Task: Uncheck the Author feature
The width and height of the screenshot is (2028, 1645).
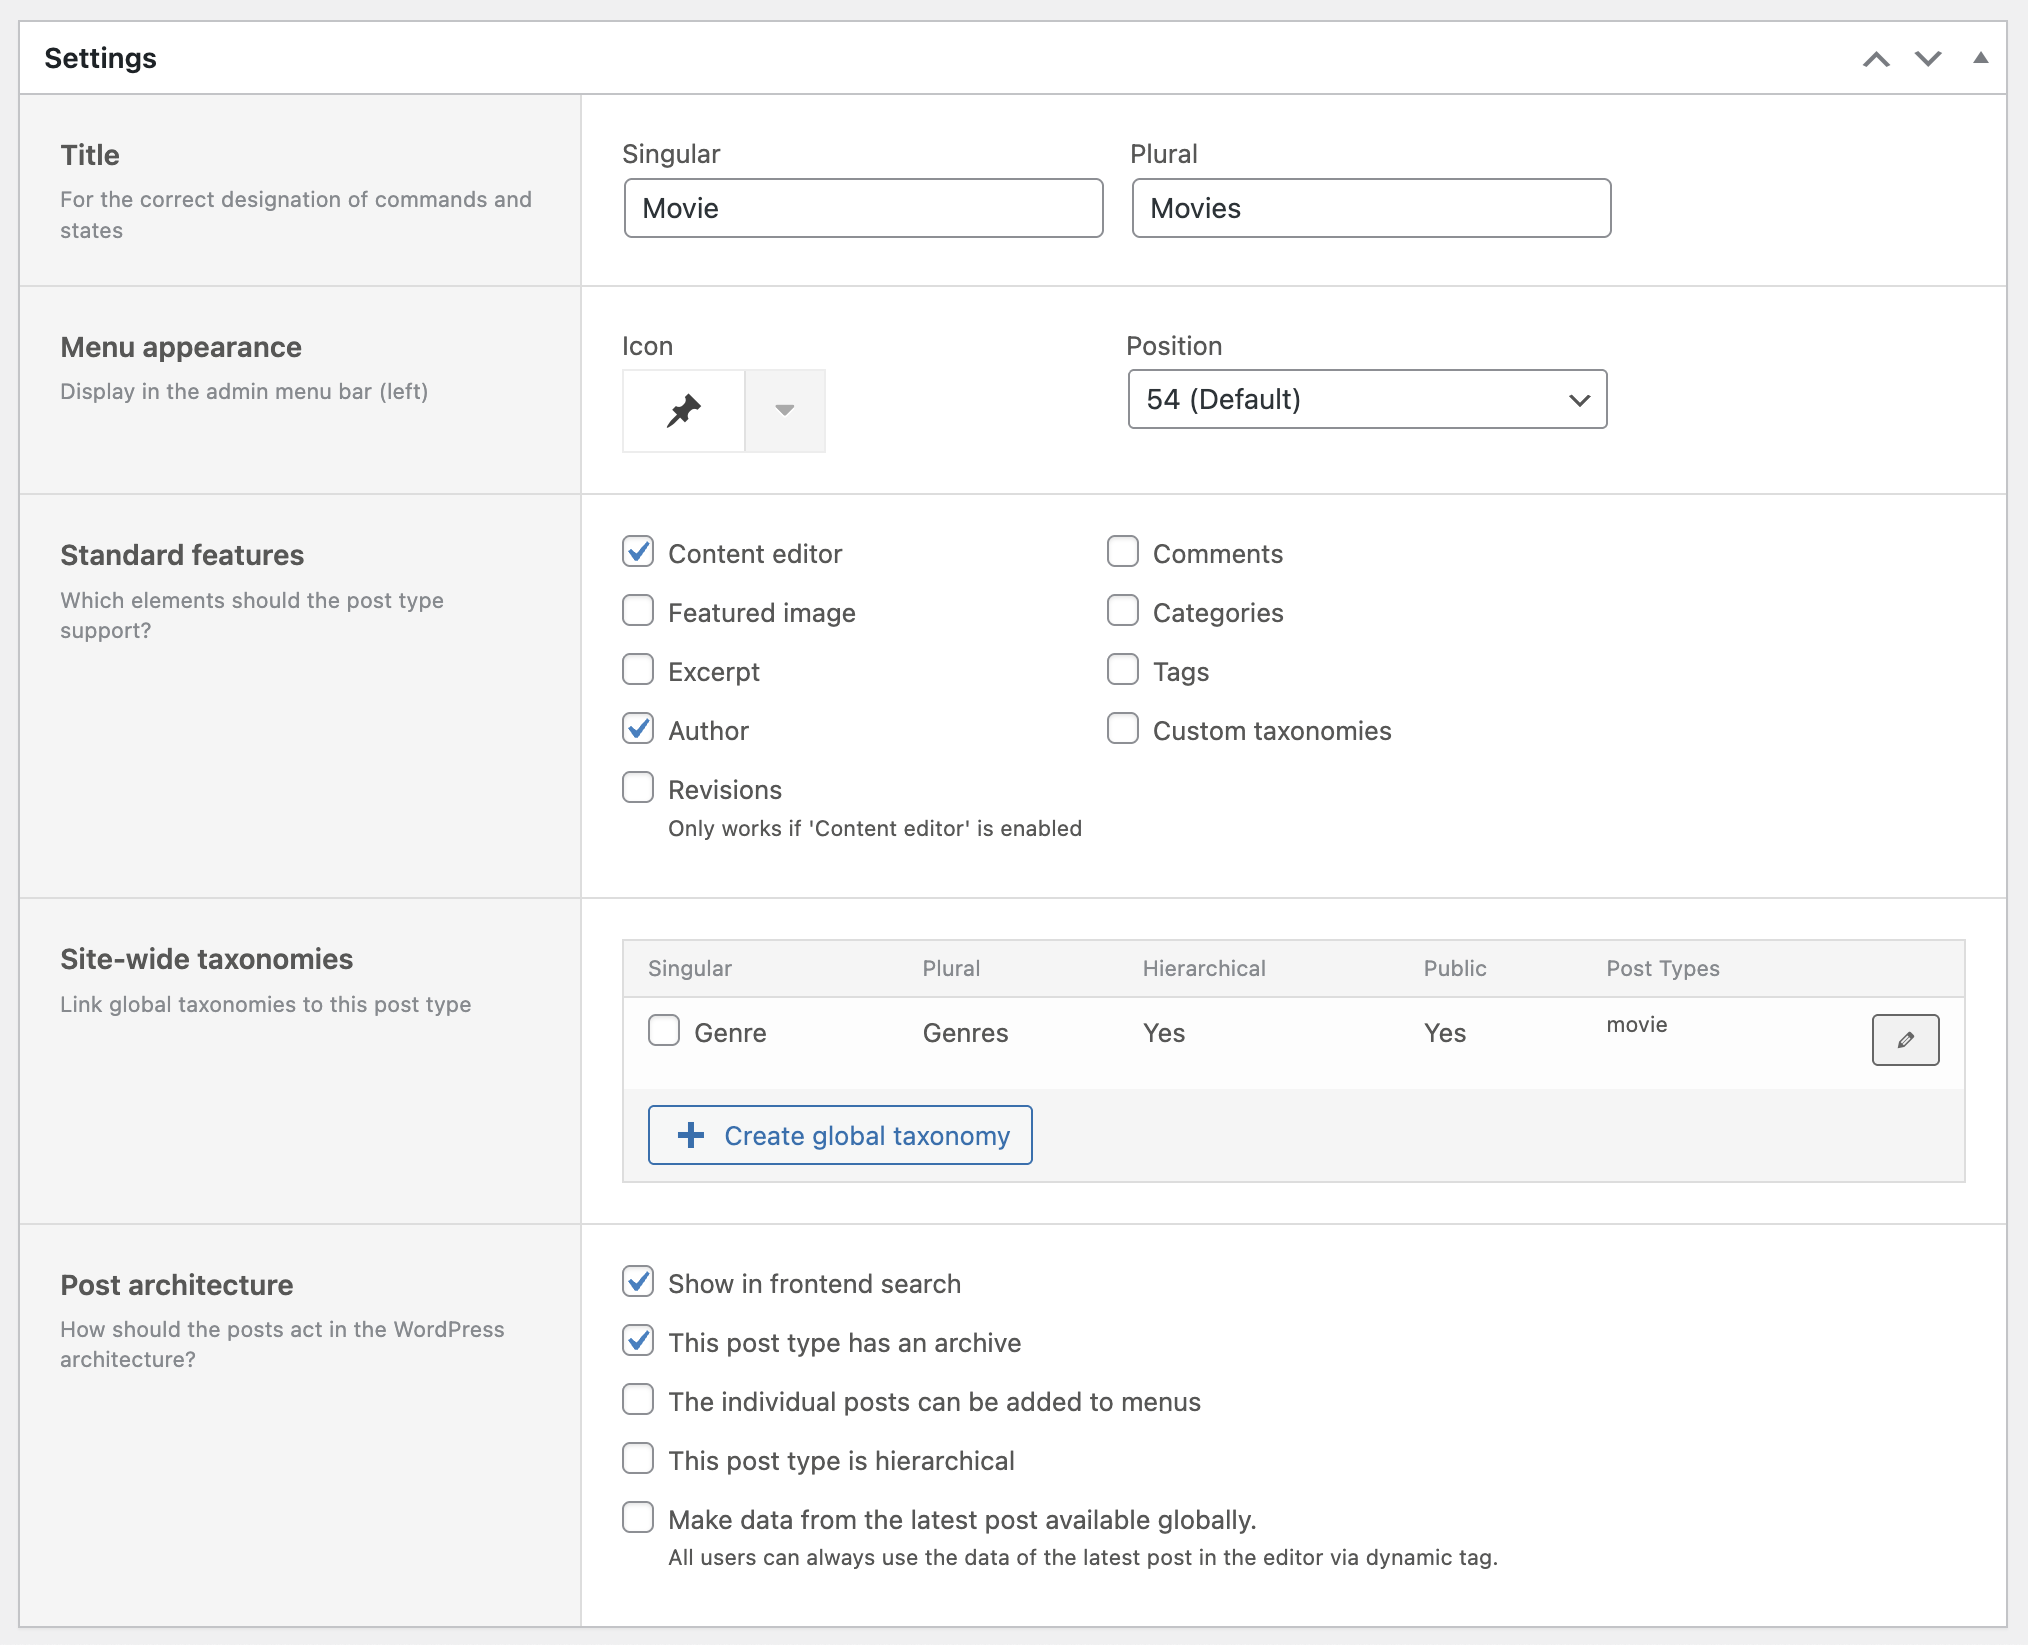Action: point(638,729)
